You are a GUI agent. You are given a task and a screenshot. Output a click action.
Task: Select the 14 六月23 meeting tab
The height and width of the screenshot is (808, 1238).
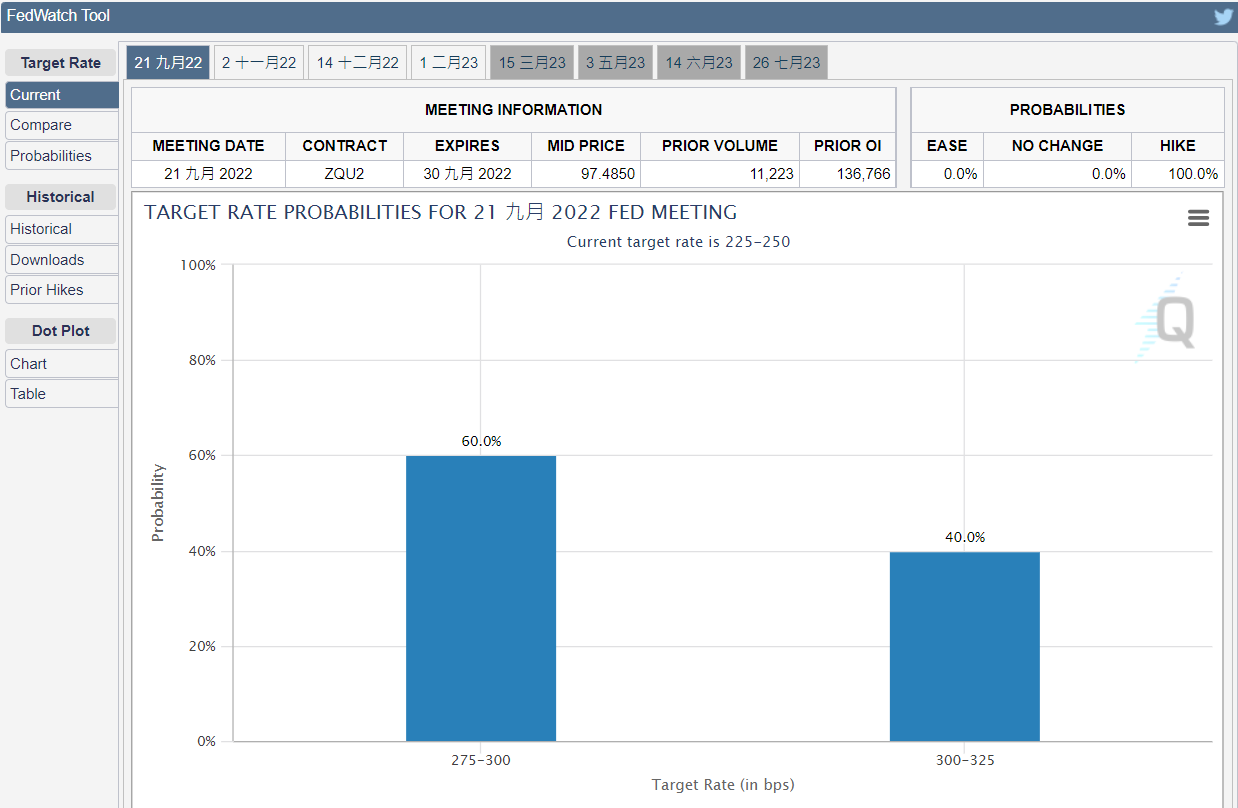(699, 62)
